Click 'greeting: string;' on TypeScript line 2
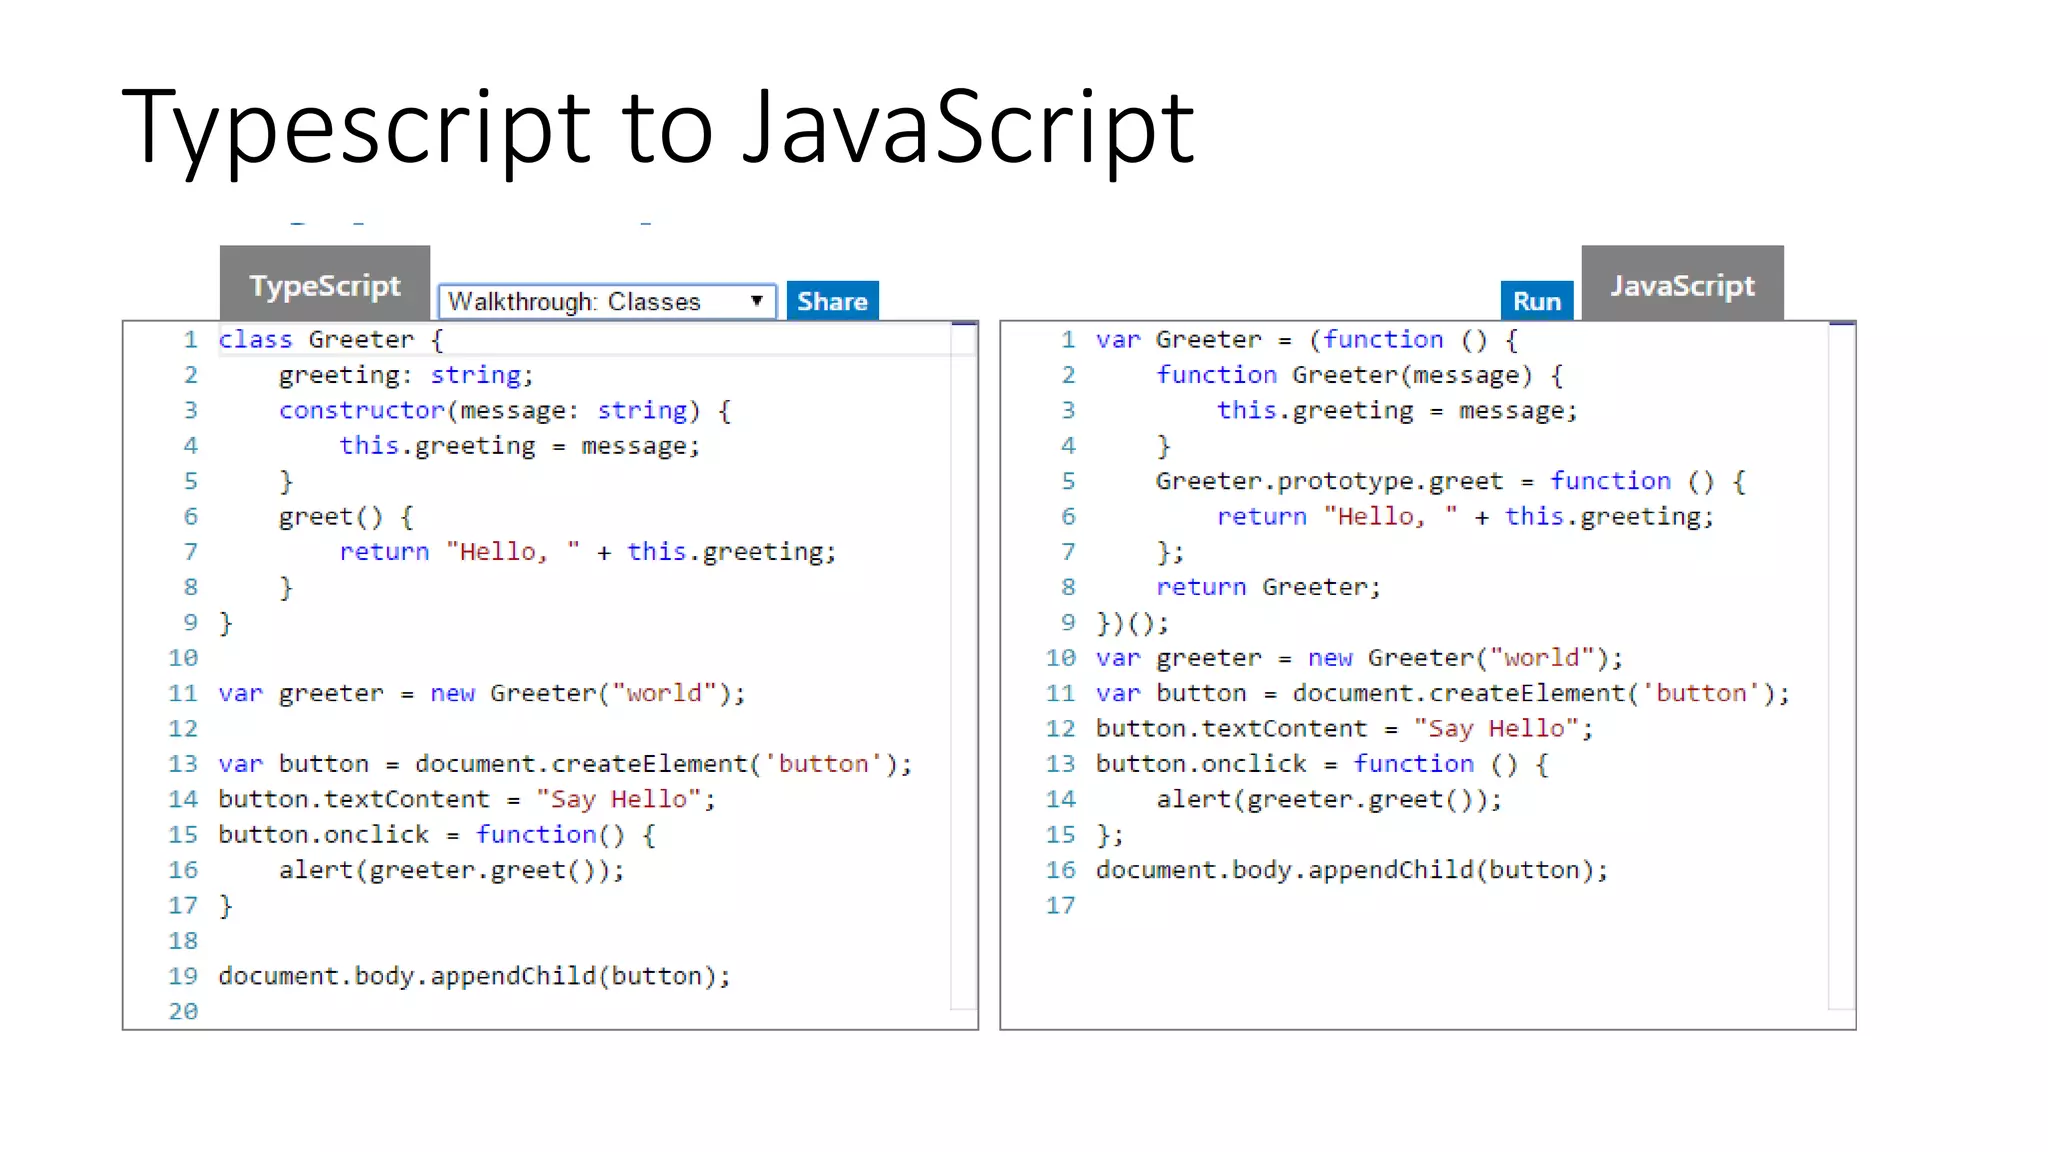The width and height of the screenshot is (2048, 1152). [x=406, y=375]
